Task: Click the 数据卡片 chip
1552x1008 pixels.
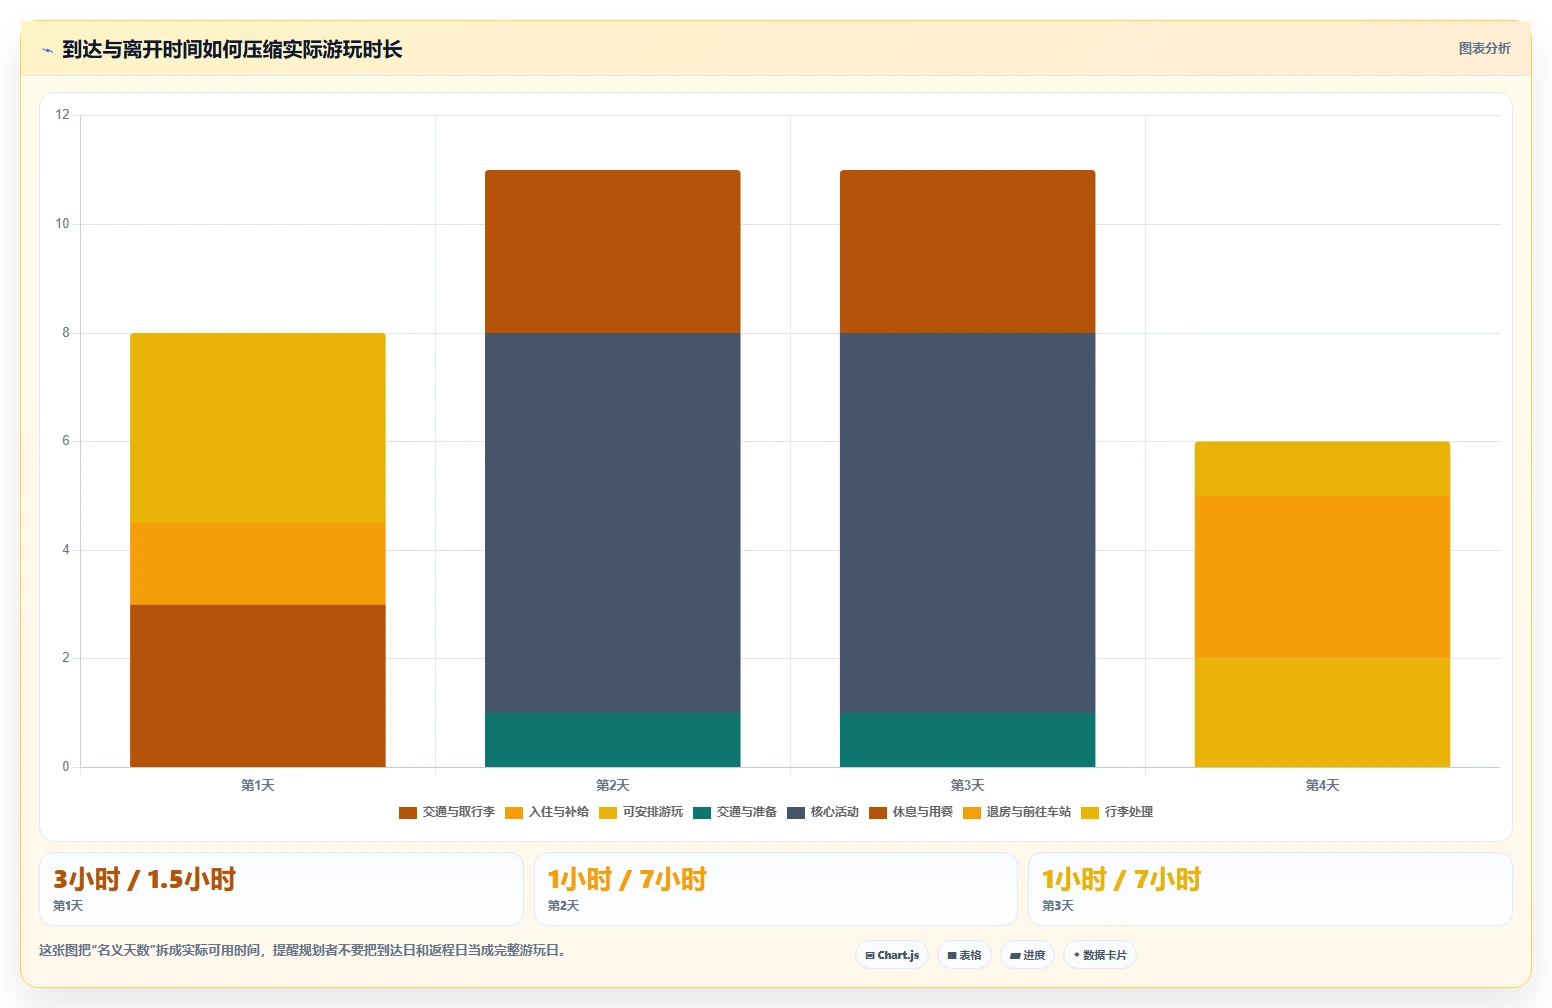Action: (x=1100, y=955)
